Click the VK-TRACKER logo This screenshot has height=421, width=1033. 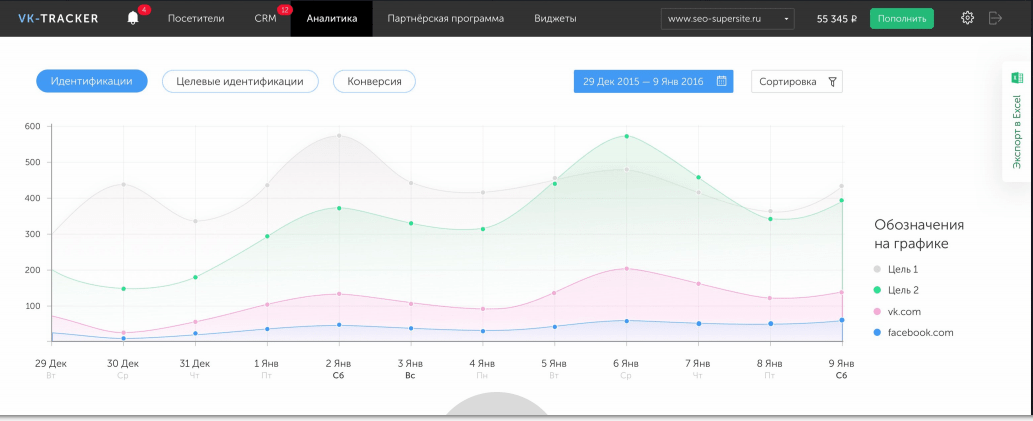58,18
